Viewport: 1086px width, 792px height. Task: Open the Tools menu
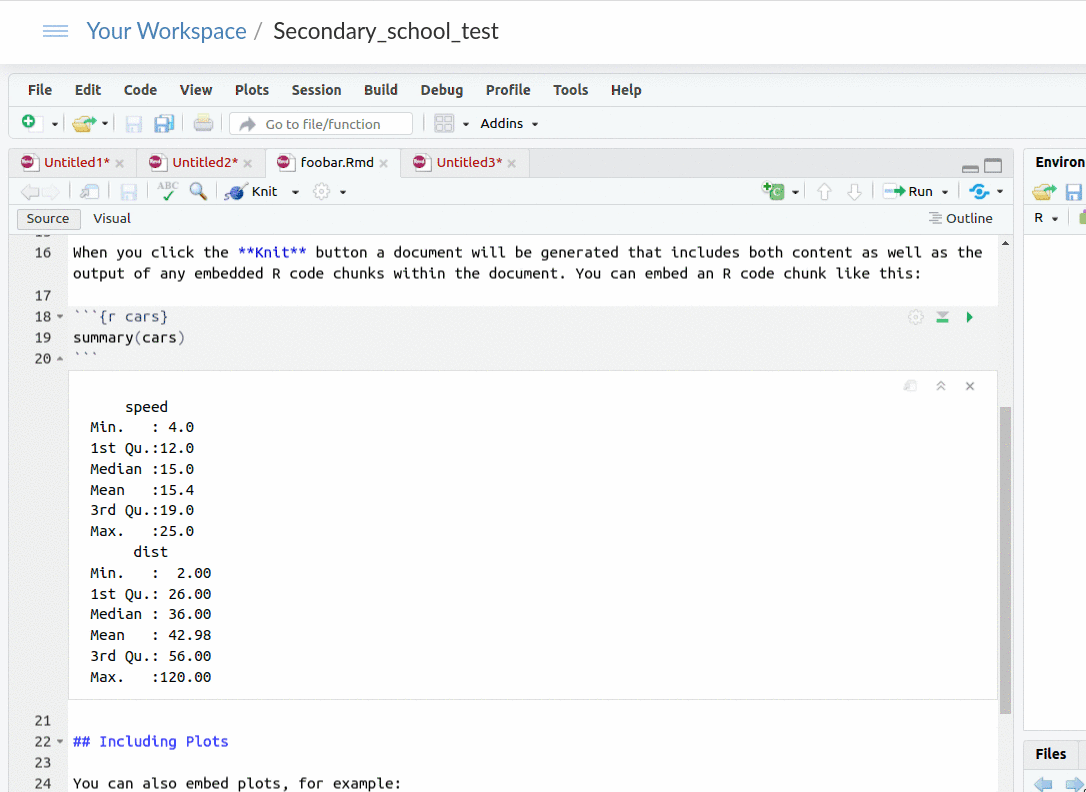point(571,90)
